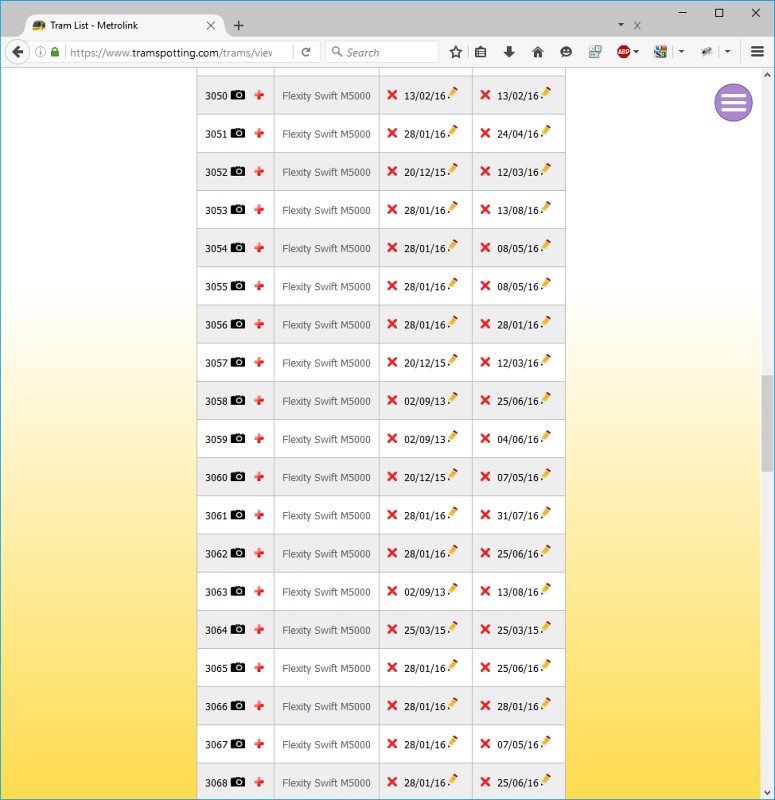Click the date 07/05/16 in row 3060
Image resolution: width=775 pixels, height=800 pixels.
(518, 478)
